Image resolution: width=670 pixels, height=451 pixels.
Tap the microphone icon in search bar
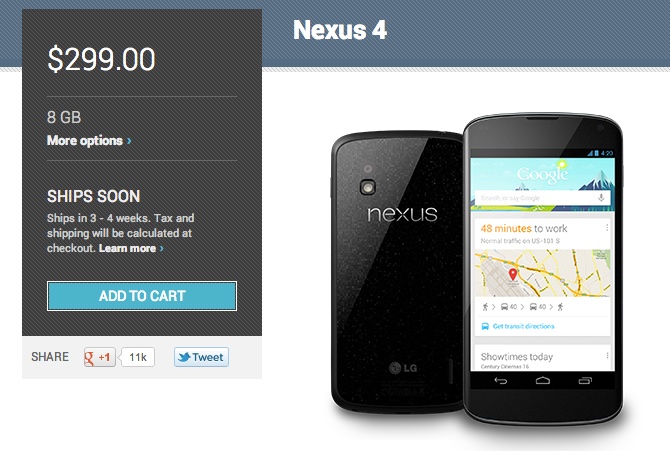click(x=601, y=198)
